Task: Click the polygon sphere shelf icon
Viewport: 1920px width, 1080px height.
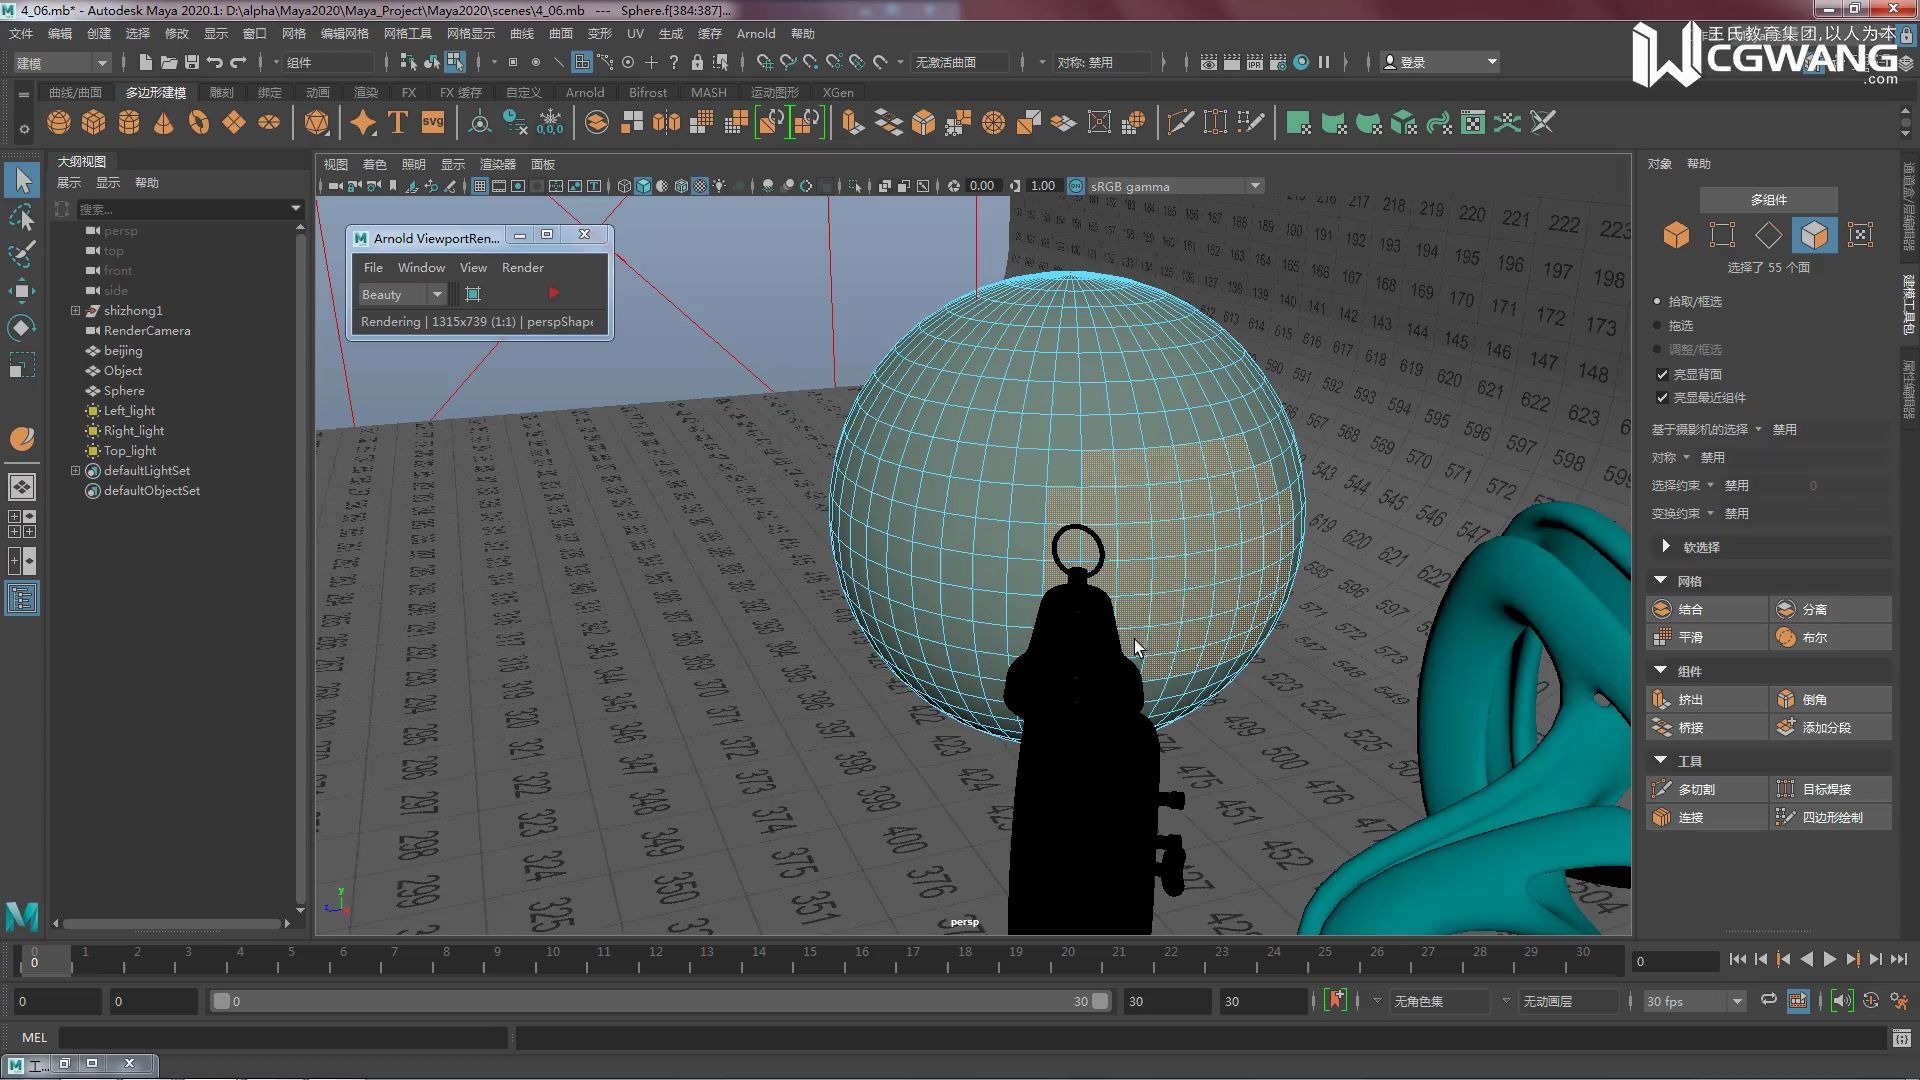Action: [59, 123]
